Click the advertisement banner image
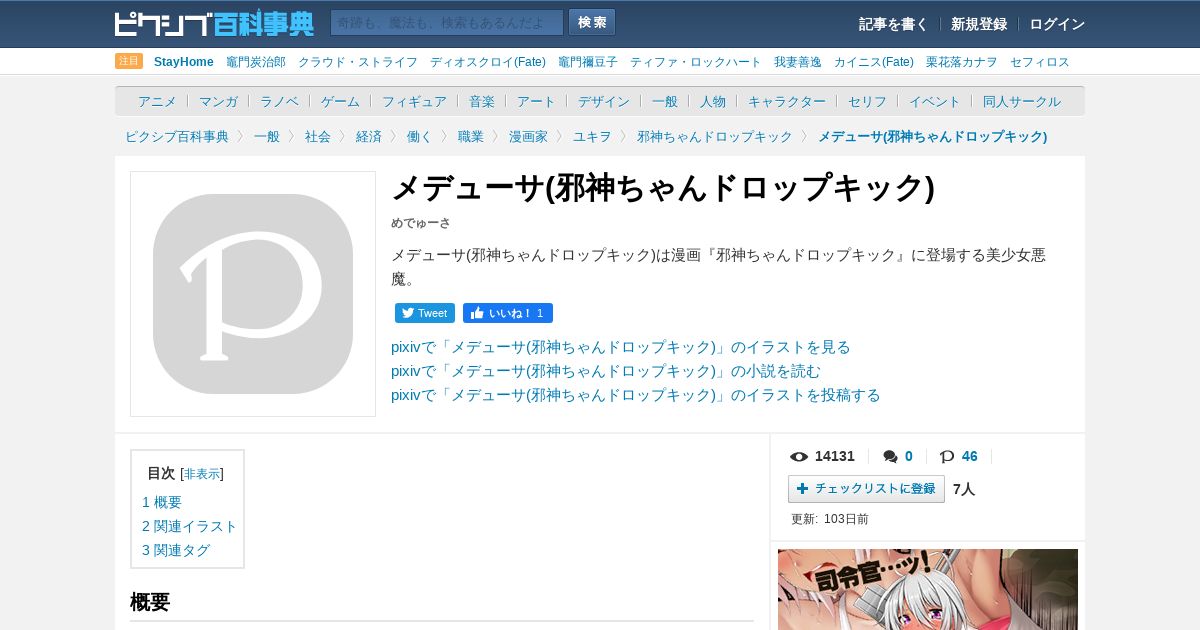Image resolution: width=1200 pixels, height=630 pixels. (x=928, y=589)
